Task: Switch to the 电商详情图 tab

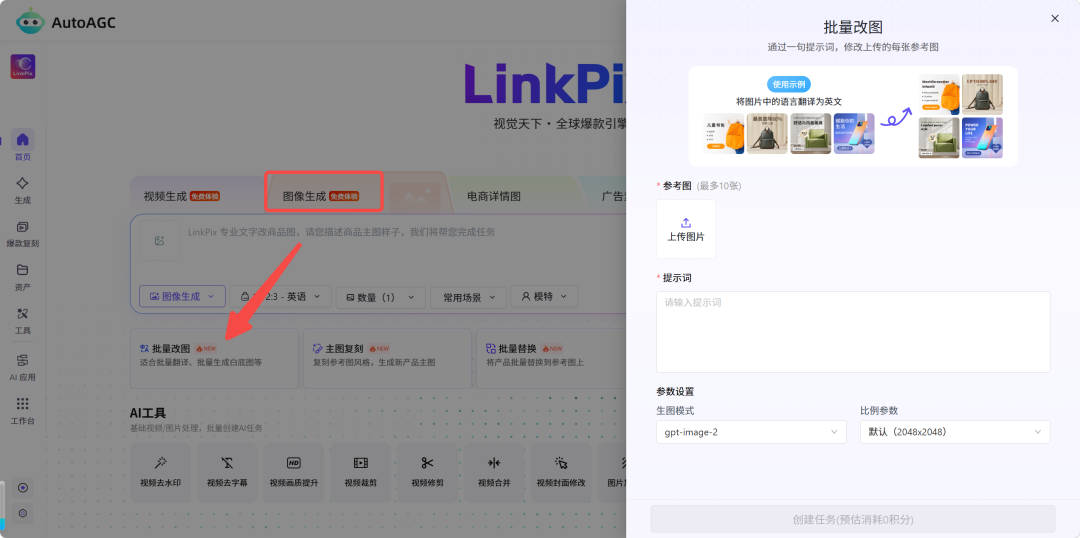Action: (494, 196)
